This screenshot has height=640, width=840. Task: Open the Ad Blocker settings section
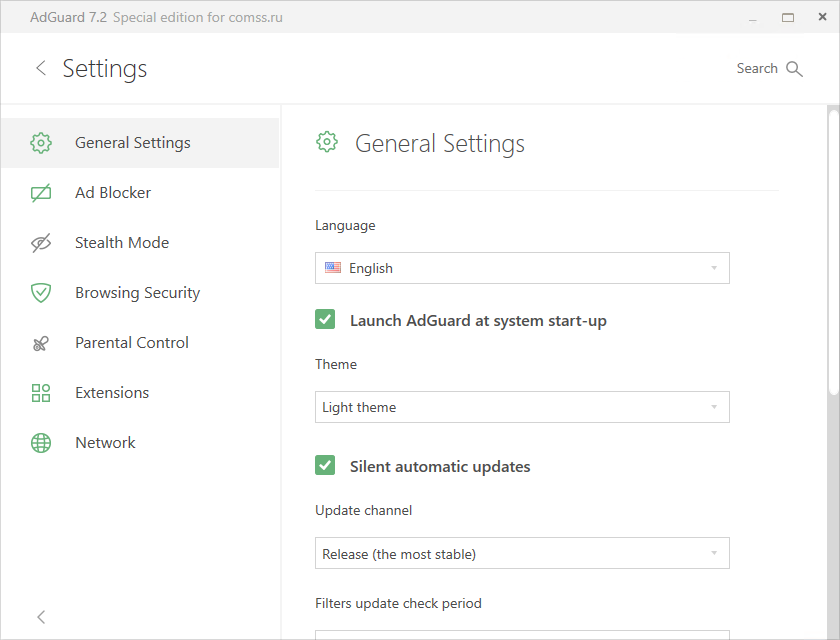(113, 193)
